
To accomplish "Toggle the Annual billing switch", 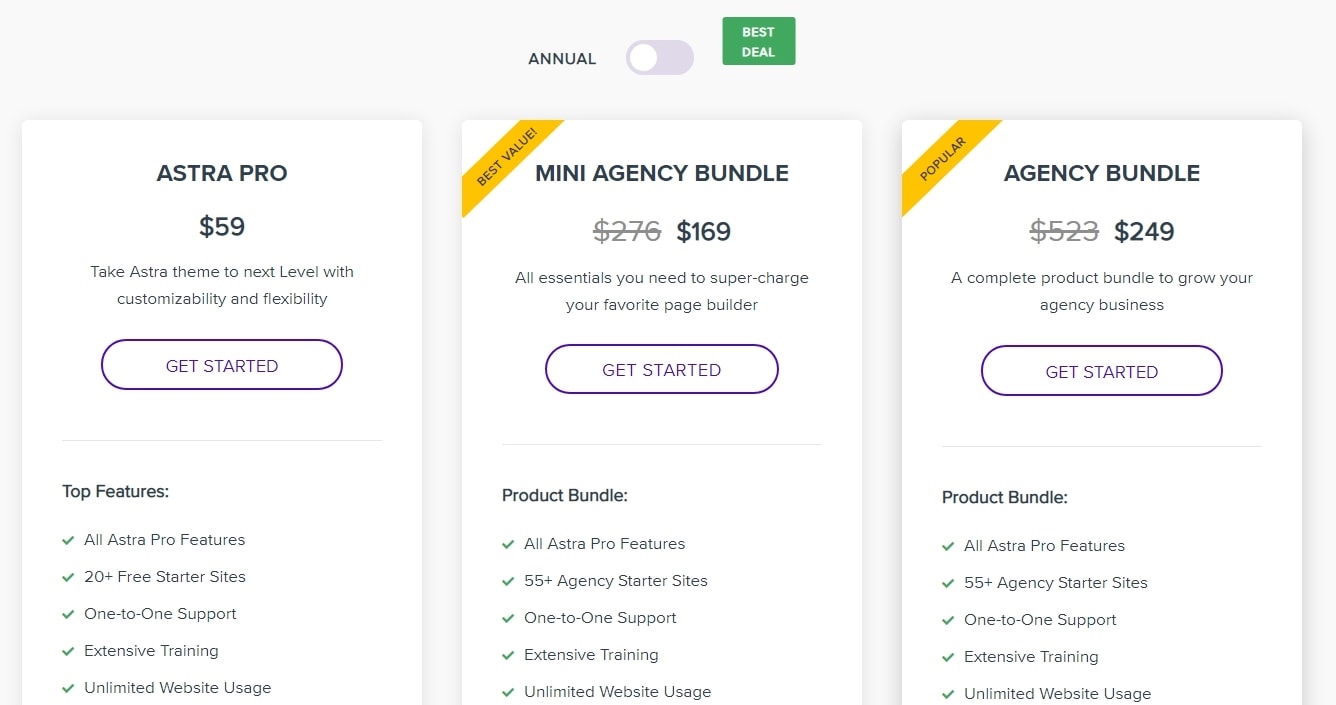I will click(x=659, y=58).
